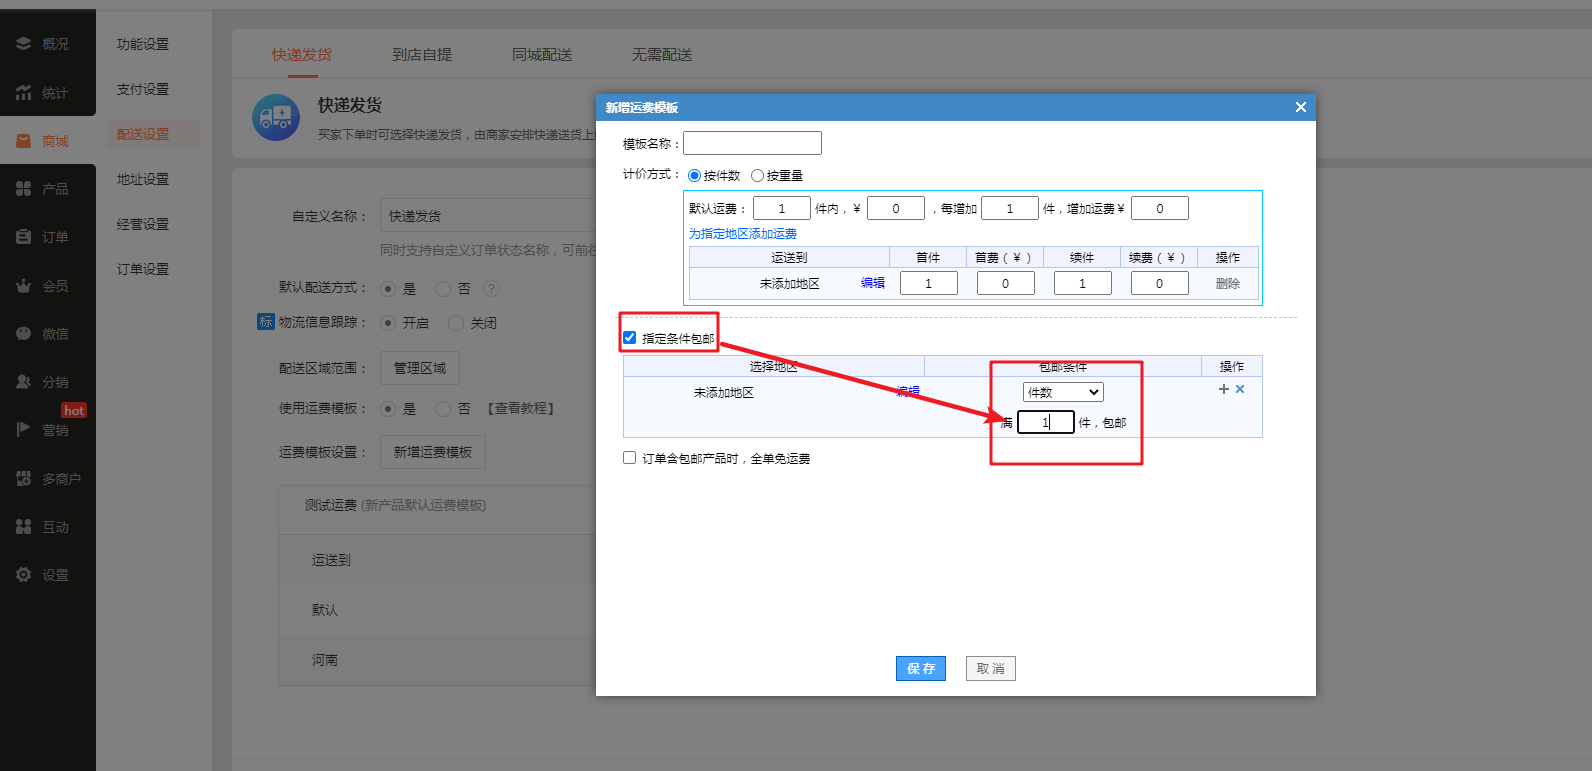1592x771 pixels.
Task: Click 管理区域 button
Action: pyautogui.click(x=420, y=368)
